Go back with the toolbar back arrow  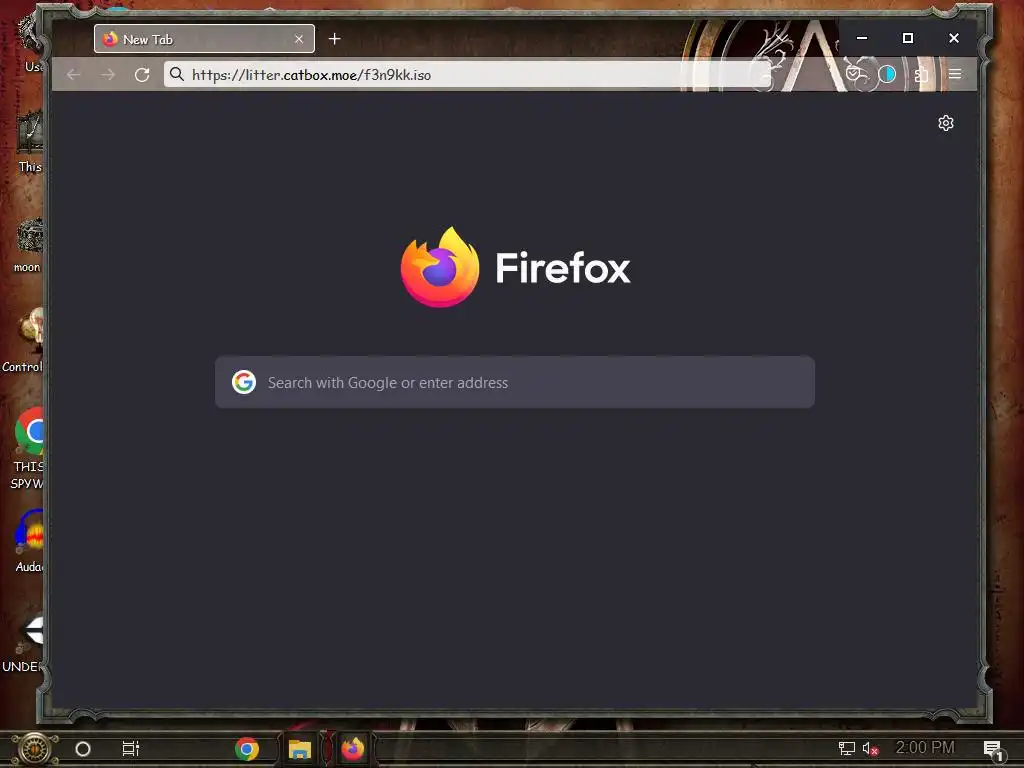(74, 74)
